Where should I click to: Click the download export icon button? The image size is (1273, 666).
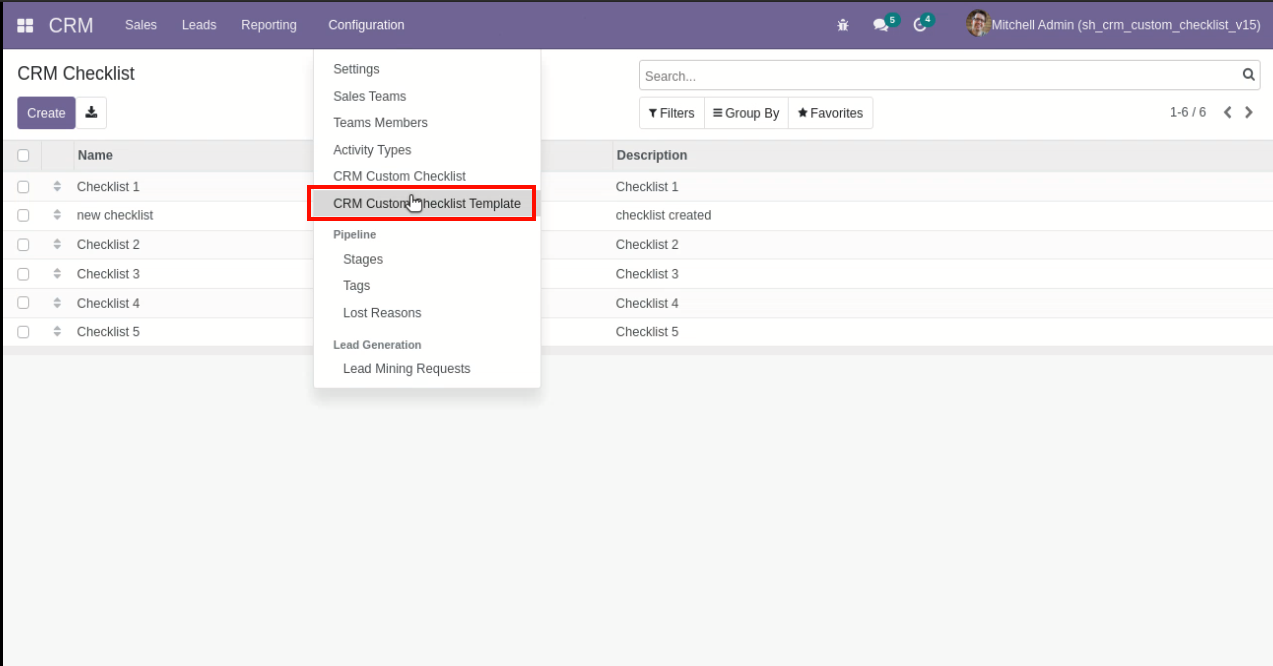pos(91,113)
